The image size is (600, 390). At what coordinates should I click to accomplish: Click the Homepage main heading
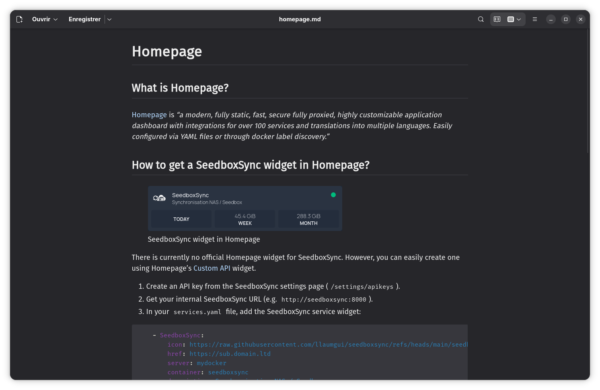pyautogui.click(x=167, y=52)
